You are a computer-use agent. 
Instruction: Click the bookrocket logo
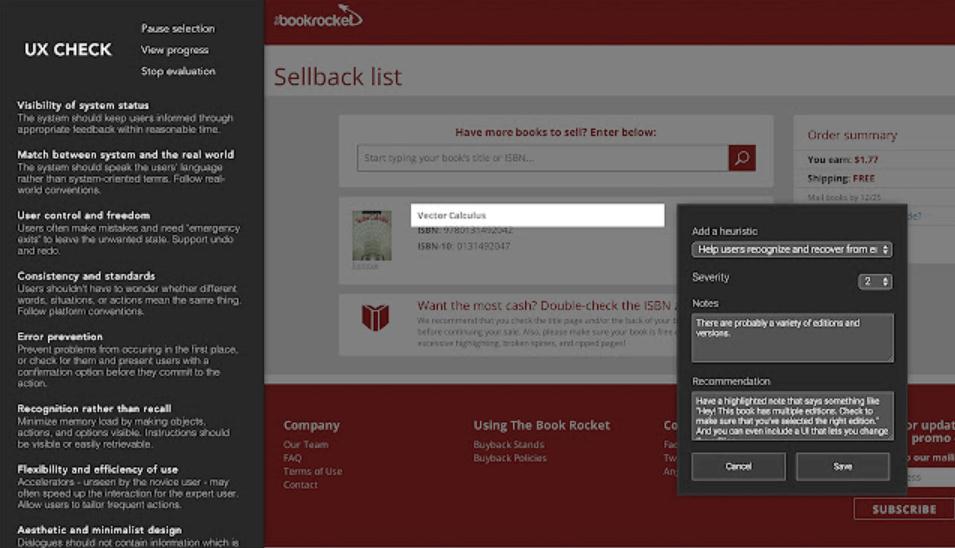pyautogui.click(x=318, y=16)
